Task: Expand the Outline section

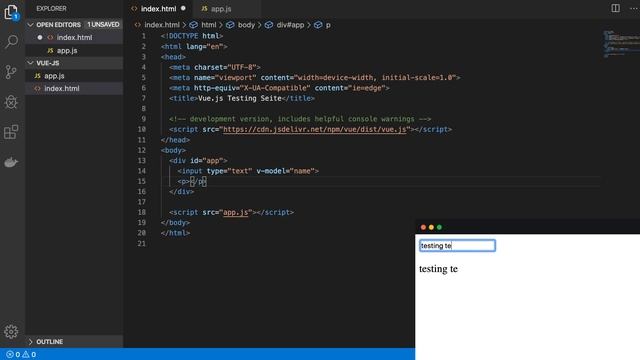Action: tap(30, 342)
